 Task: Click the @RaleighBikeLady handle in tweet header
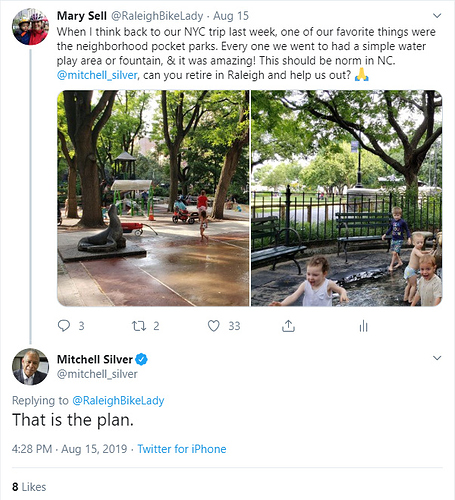(157, 16)
